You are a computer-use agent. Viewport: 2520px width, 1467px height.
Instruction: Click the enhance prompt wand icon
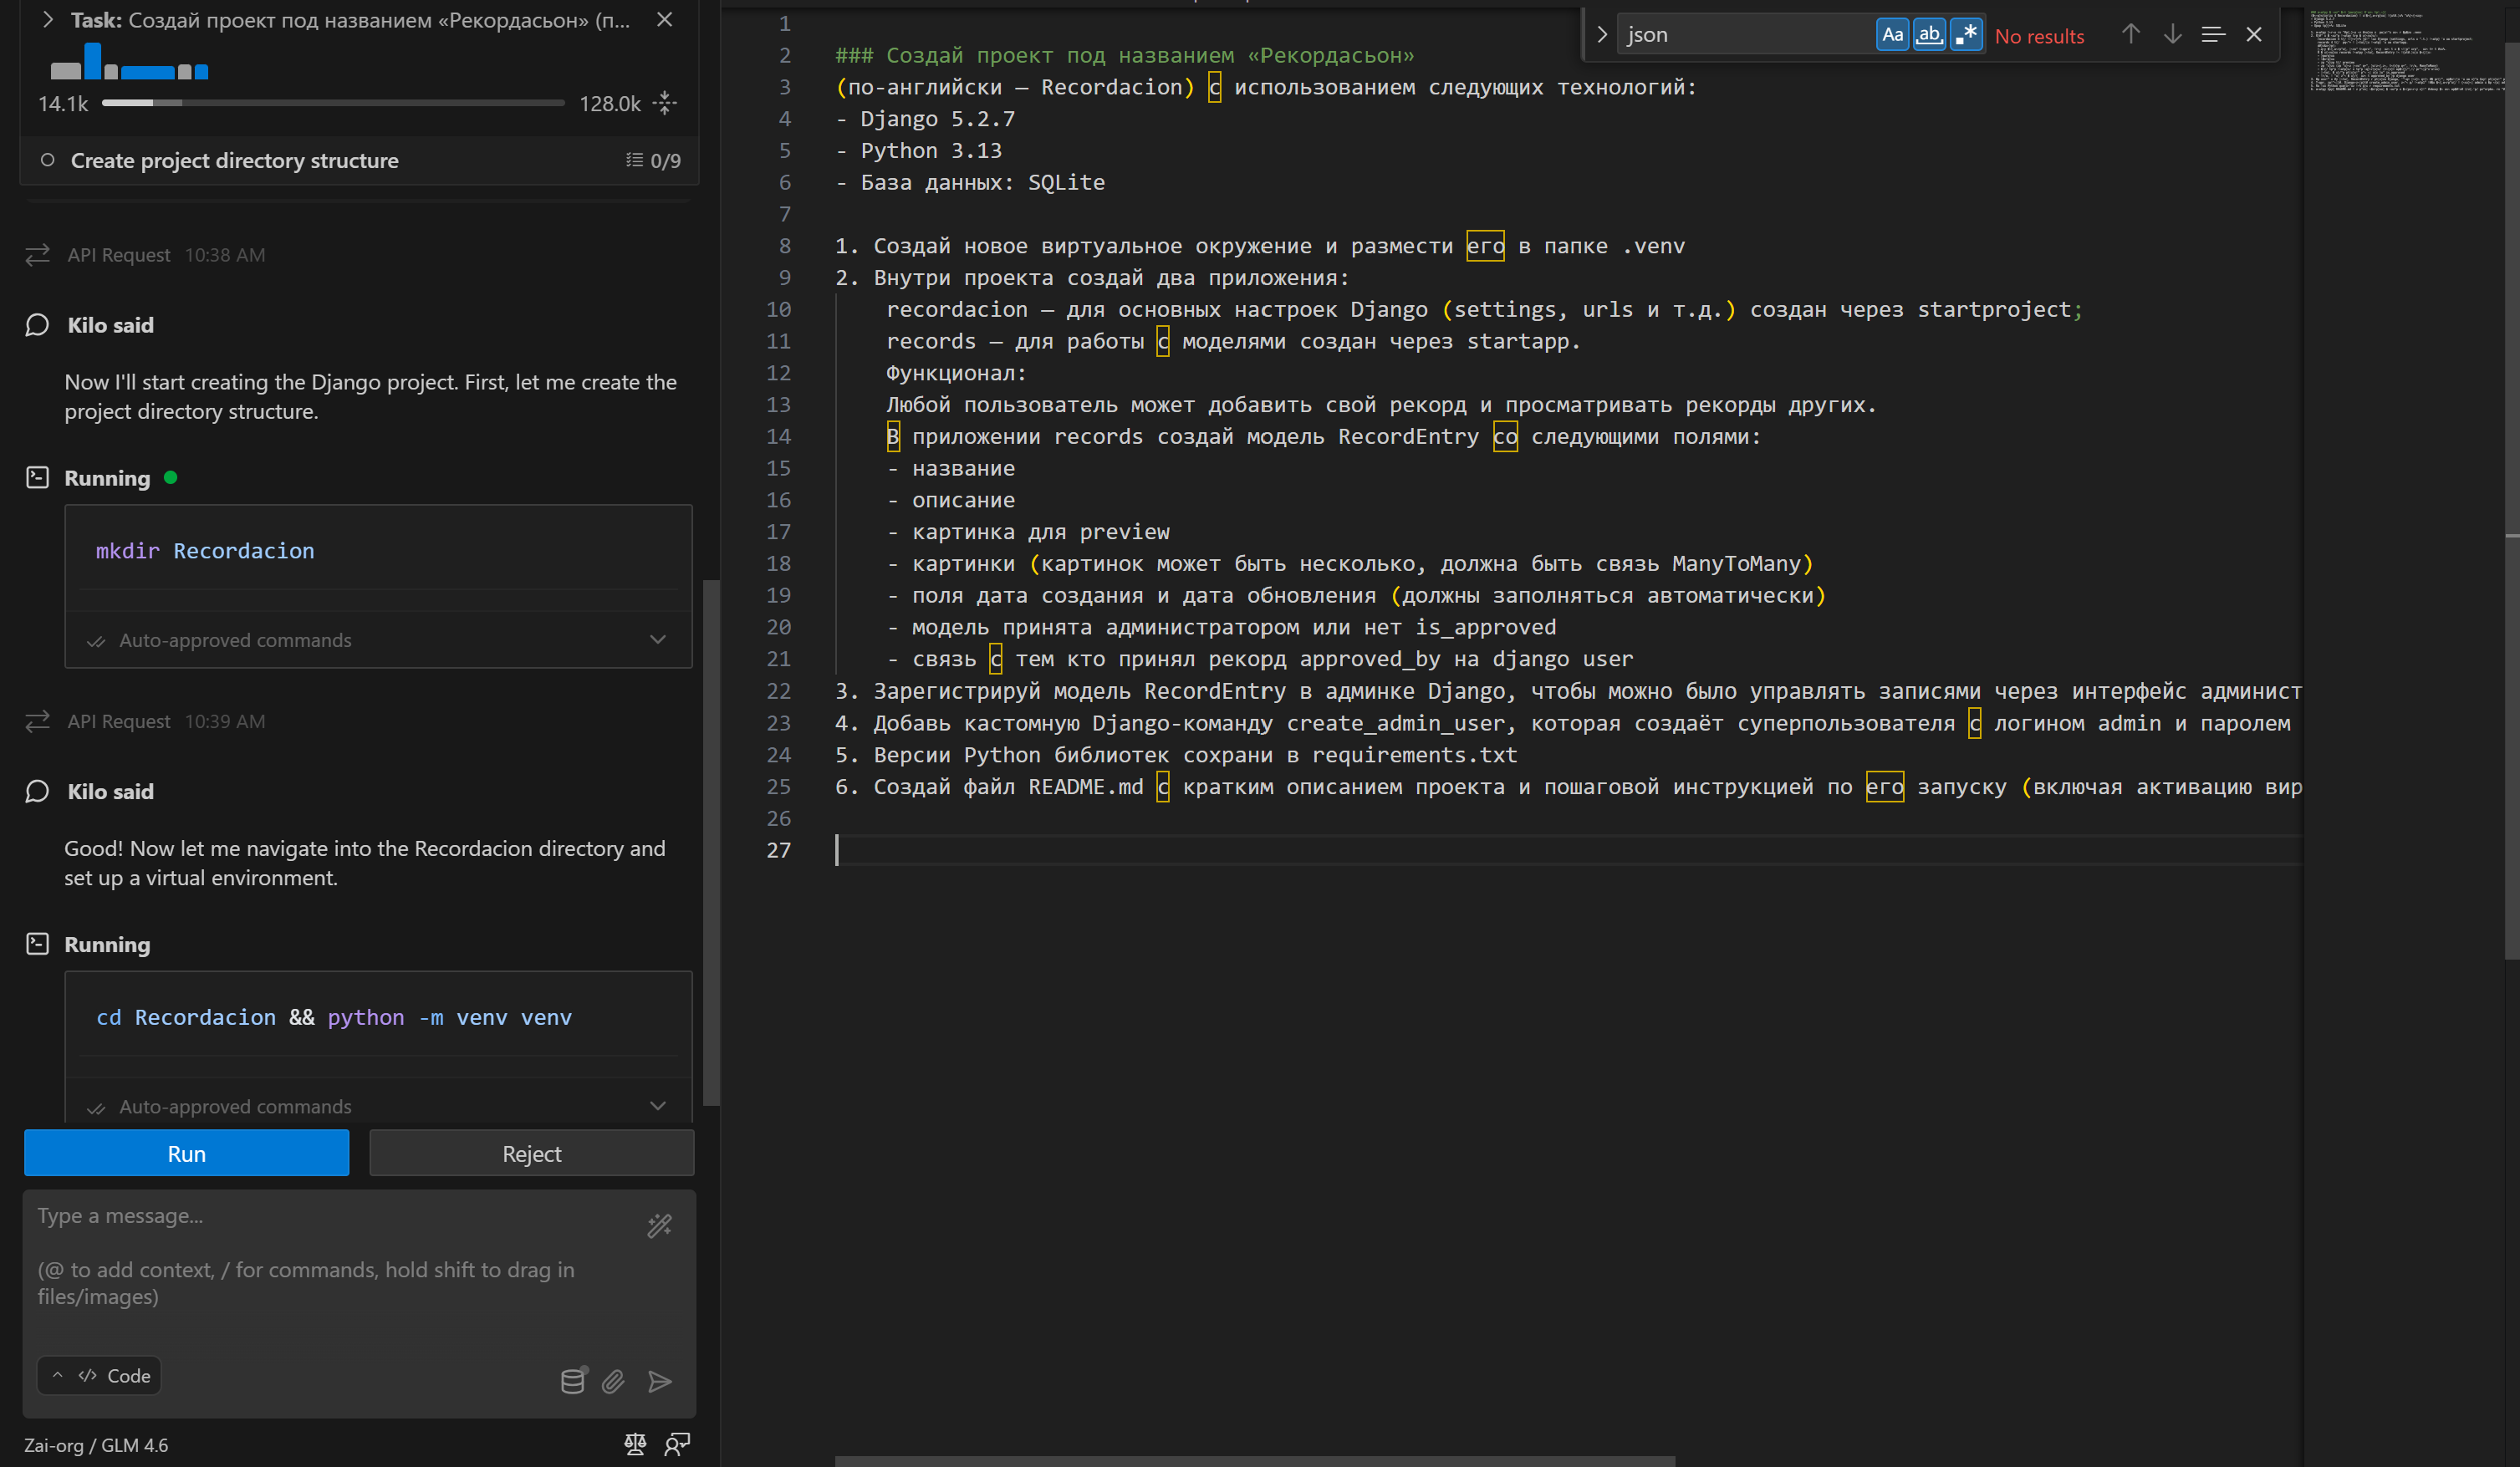click(x=659, y=1226)
